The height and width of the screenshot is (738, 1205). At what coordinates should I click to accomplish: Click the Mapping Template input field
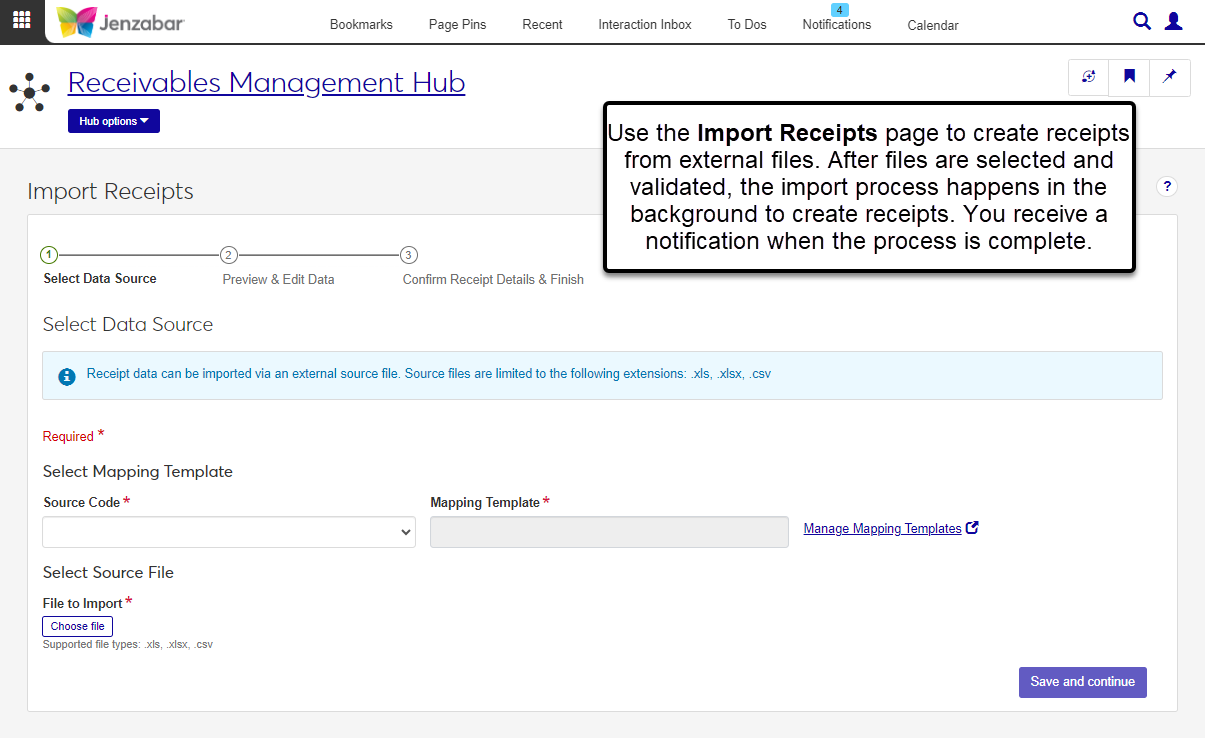click(x=609, y=532)
